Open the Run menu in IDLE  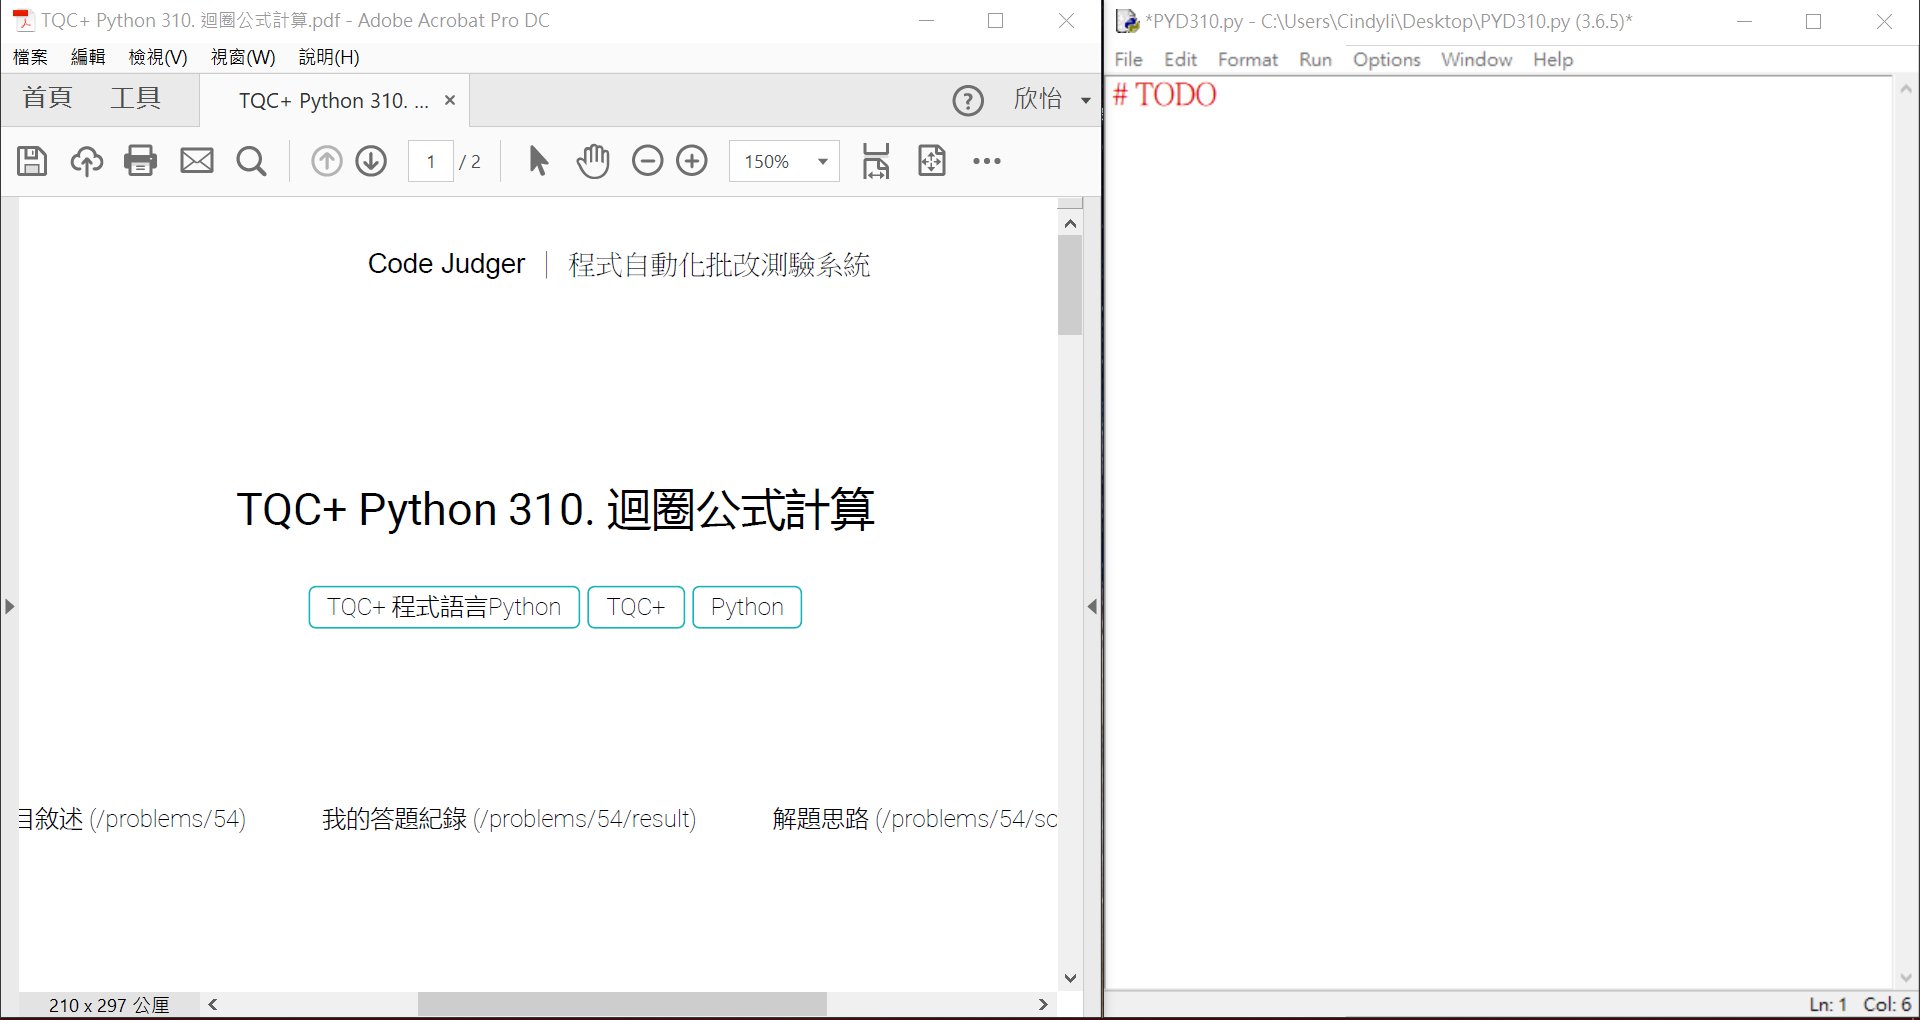point(1315,59)
